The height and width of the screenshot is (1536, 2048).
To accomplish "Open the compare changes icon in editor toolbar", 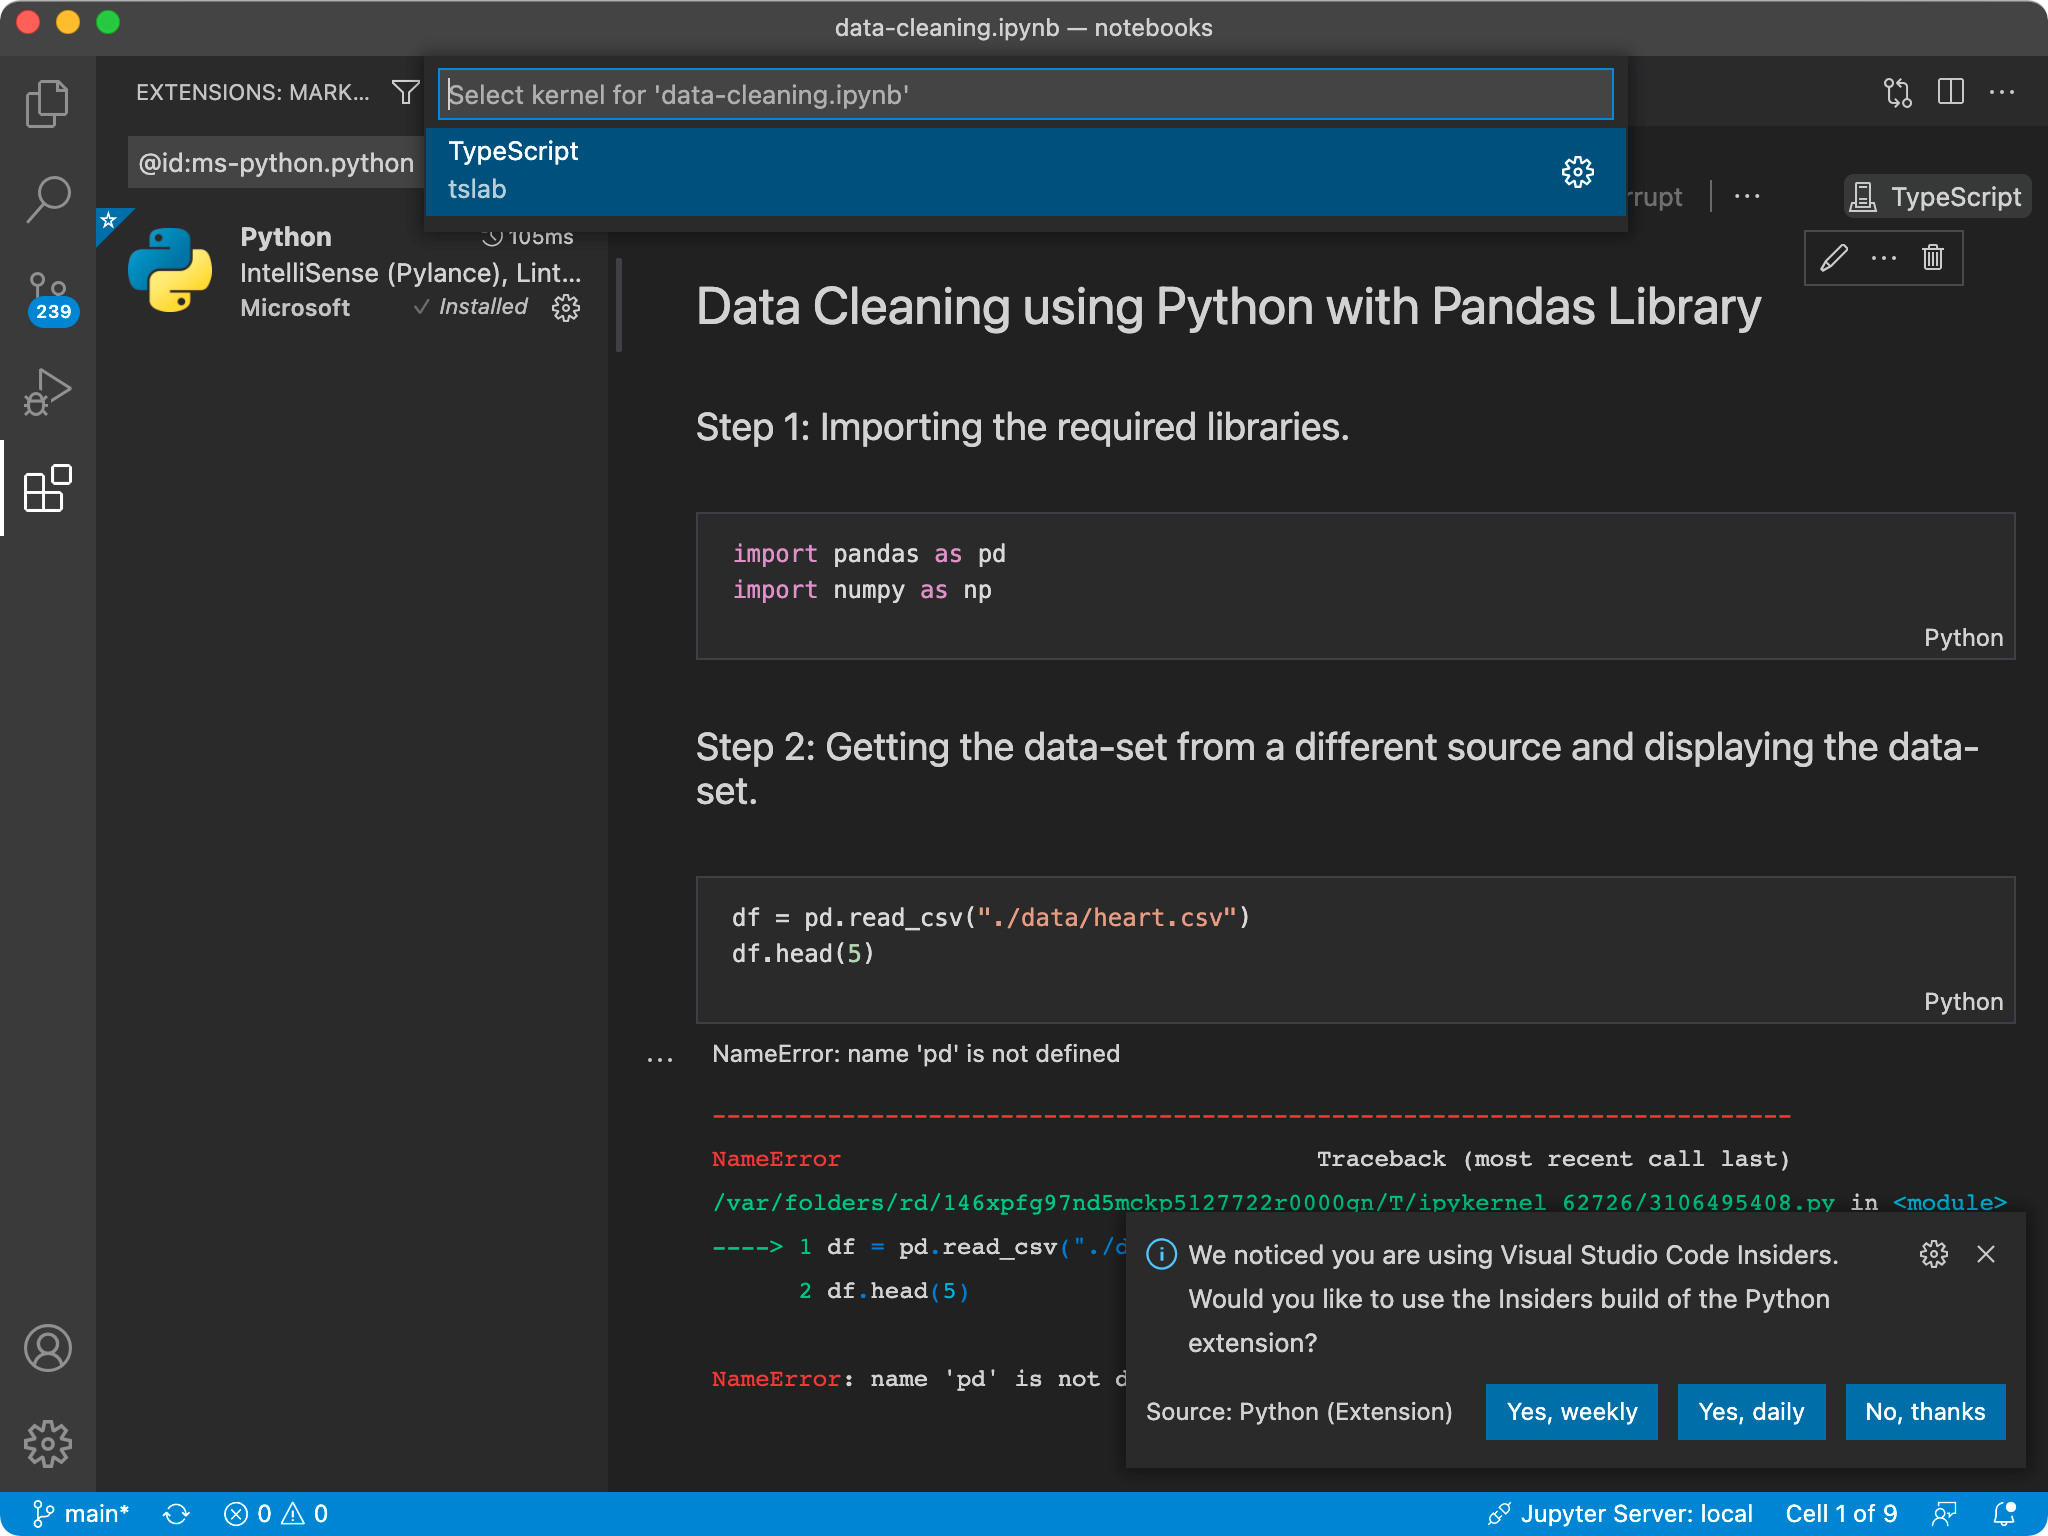I will coord(1897,92).
